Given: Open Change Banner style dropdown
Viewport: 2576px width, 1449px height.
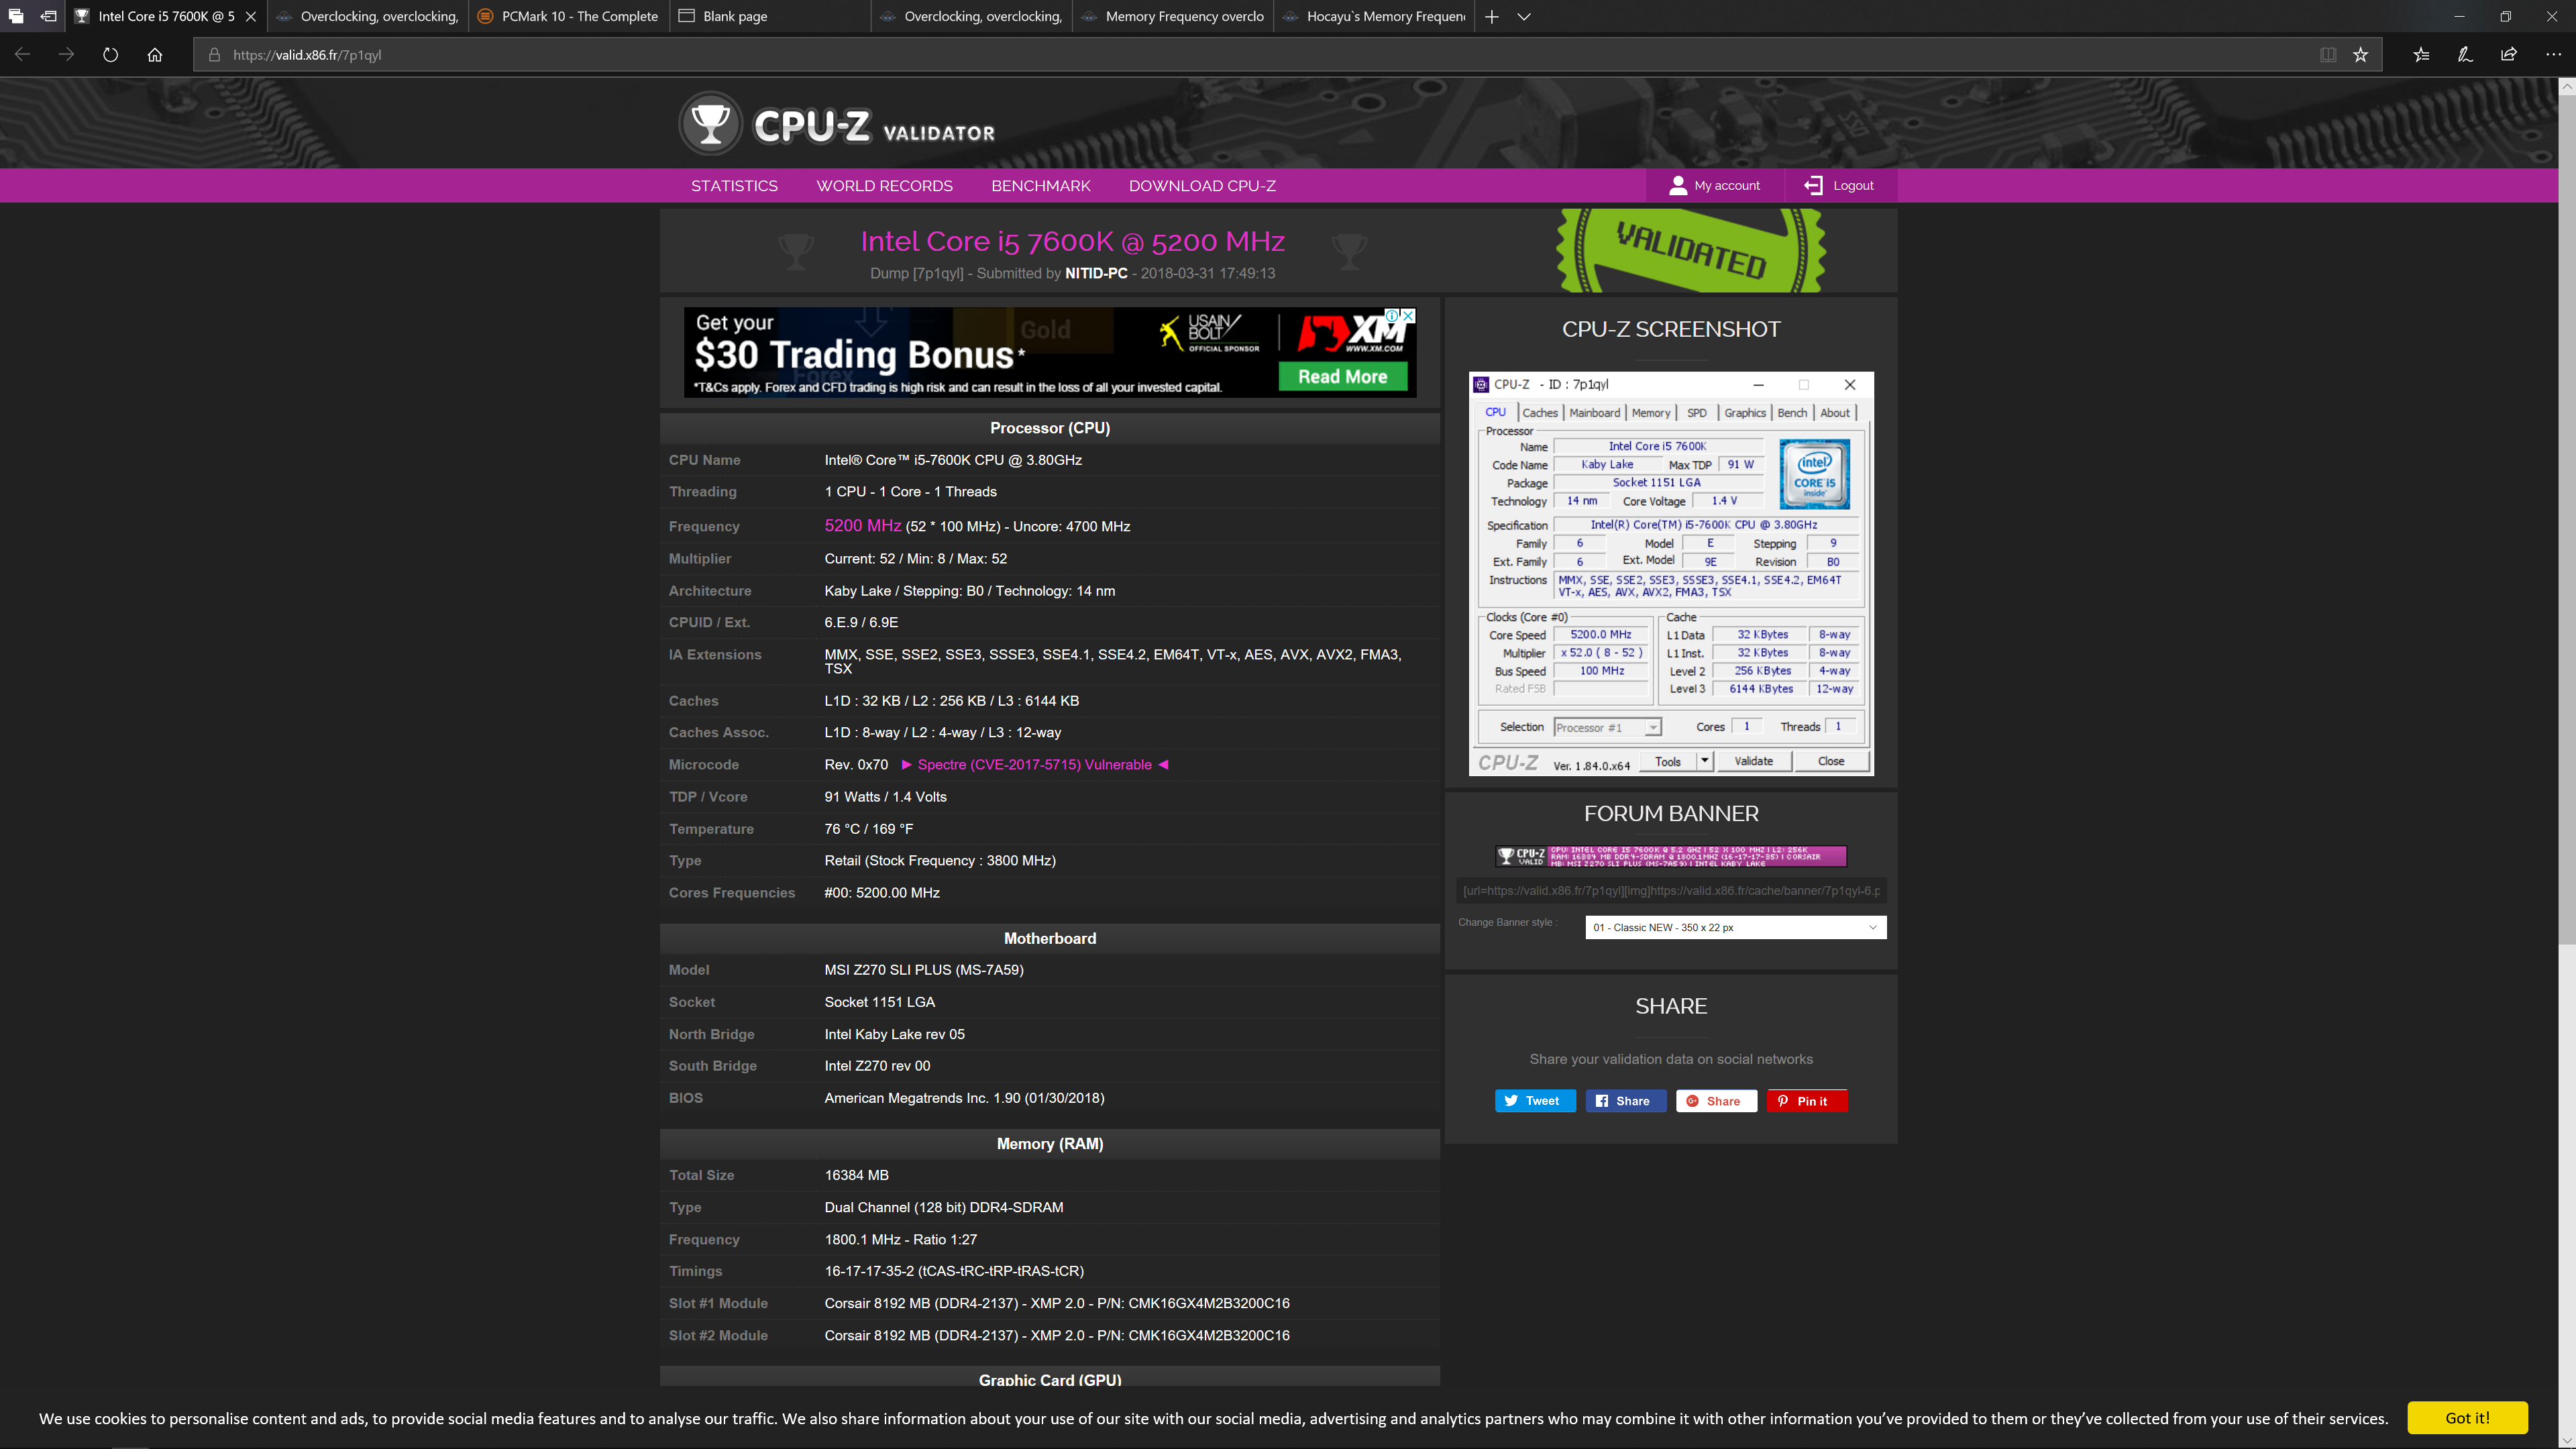Looking at the screenshot, I should tap(1735, 927).
